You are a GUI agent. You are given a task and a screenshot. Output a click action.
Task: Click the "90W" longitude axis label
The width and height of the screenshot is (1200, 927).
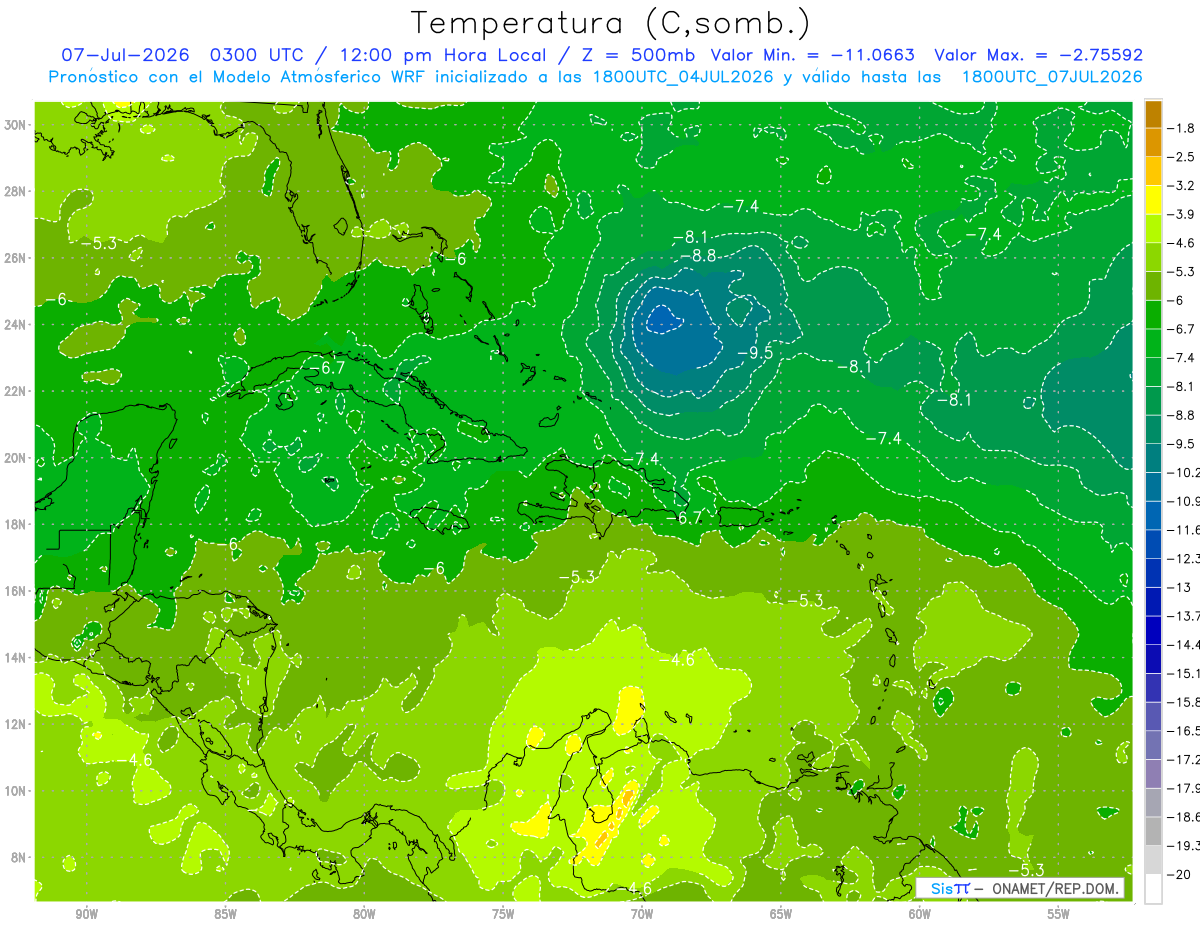86,914
